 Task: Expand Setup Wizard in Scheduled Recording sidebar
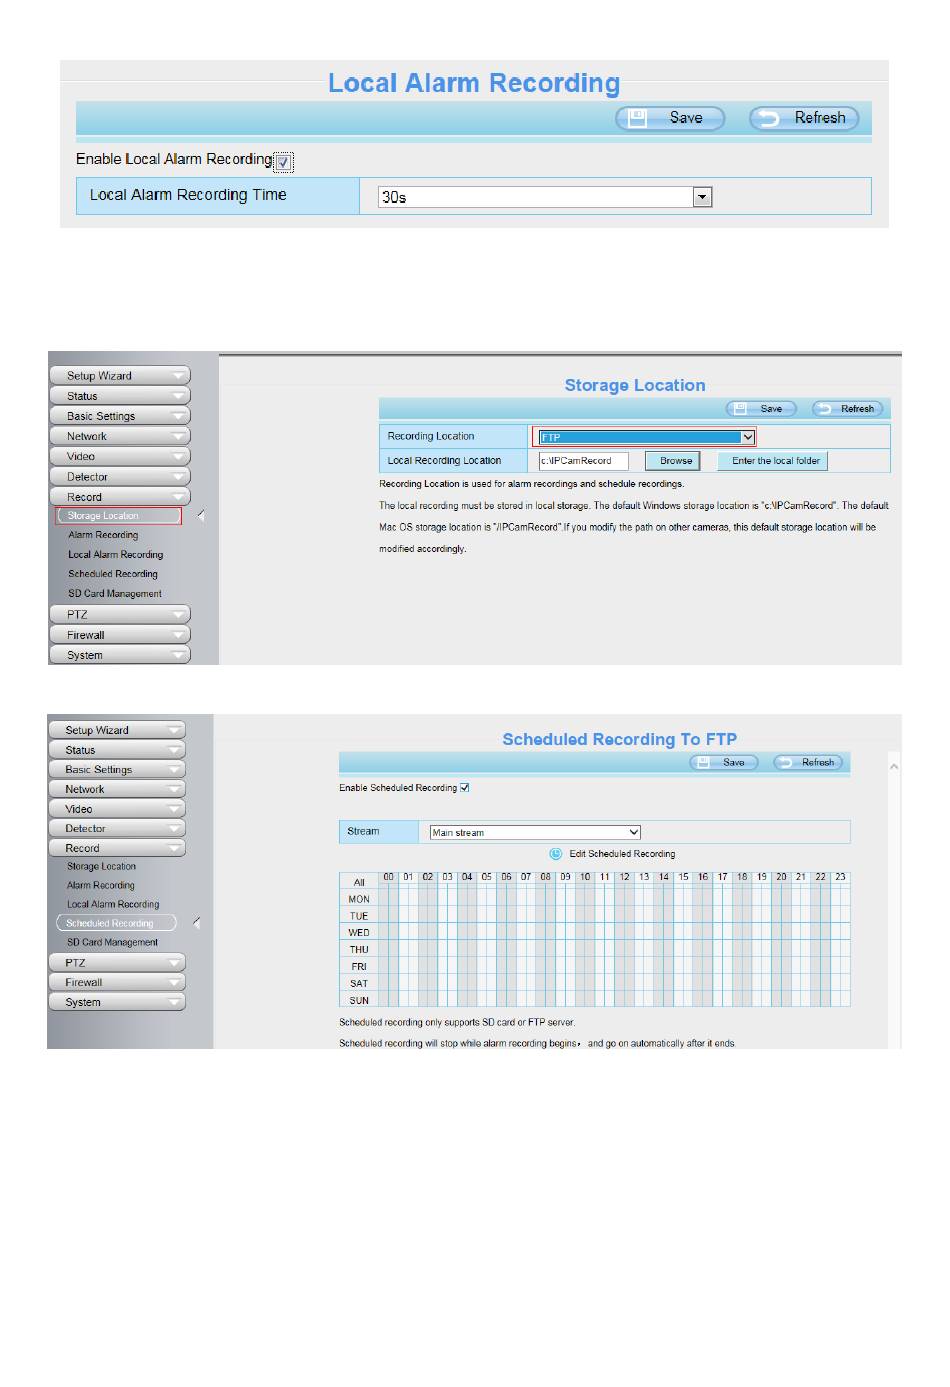[x=117, y=731]
